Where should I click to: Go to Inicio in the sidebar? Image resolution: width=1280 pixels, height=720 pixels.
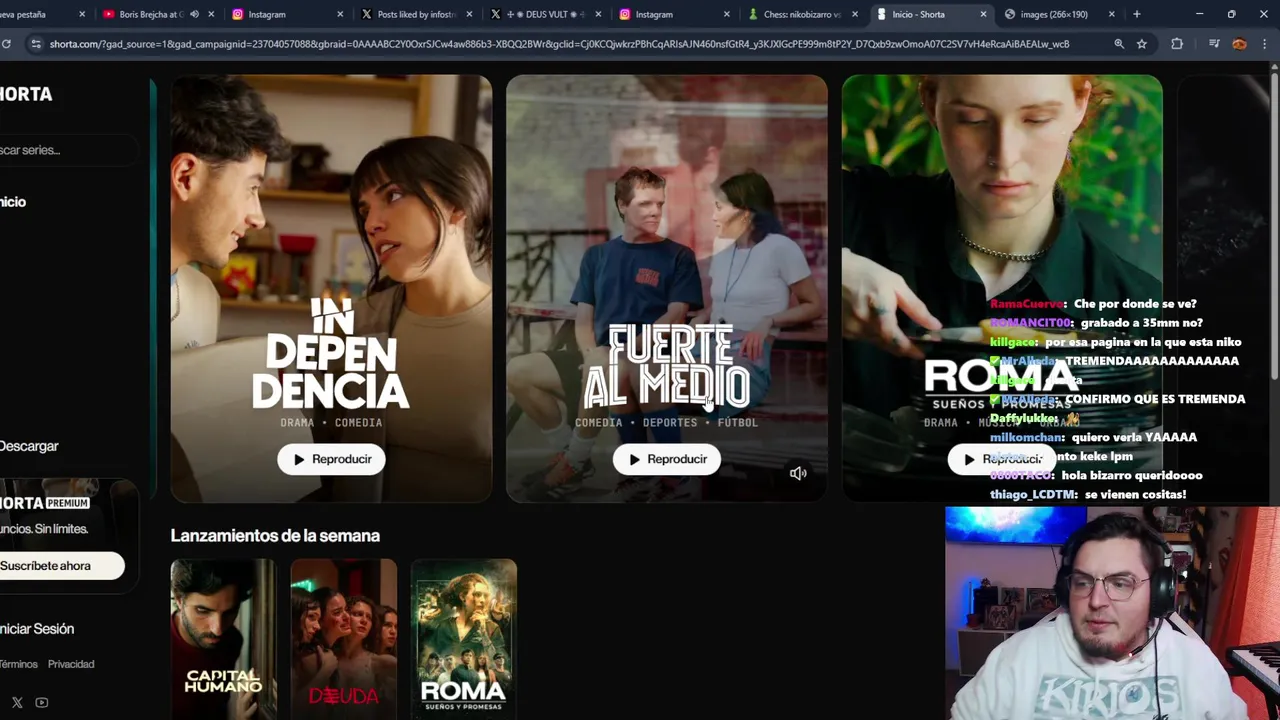pos(13,202)
